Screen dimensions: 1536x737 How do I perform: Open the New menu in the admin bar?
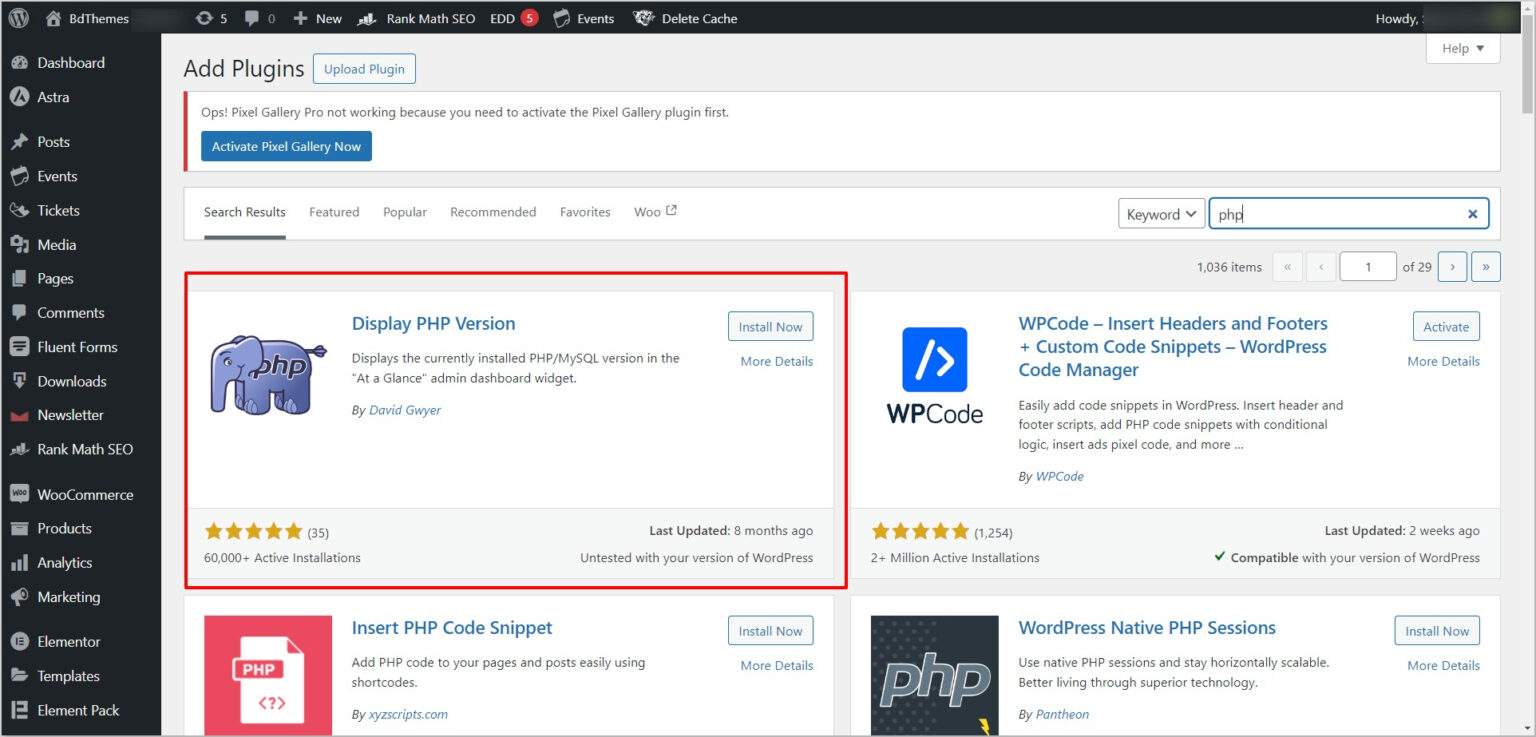pyautogui.click(x=316, y=17)
